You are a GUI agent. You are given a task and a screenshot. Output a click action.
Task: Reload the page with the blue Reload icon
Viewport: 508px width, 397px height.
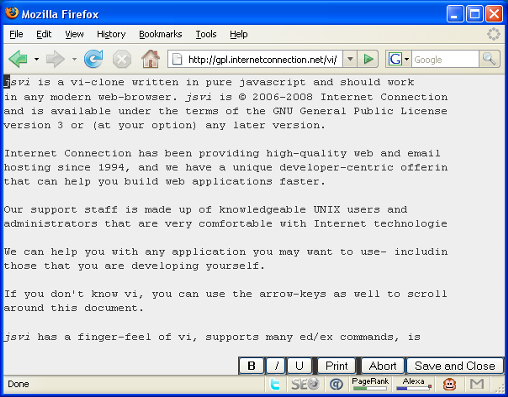click(x=94, y=59)
